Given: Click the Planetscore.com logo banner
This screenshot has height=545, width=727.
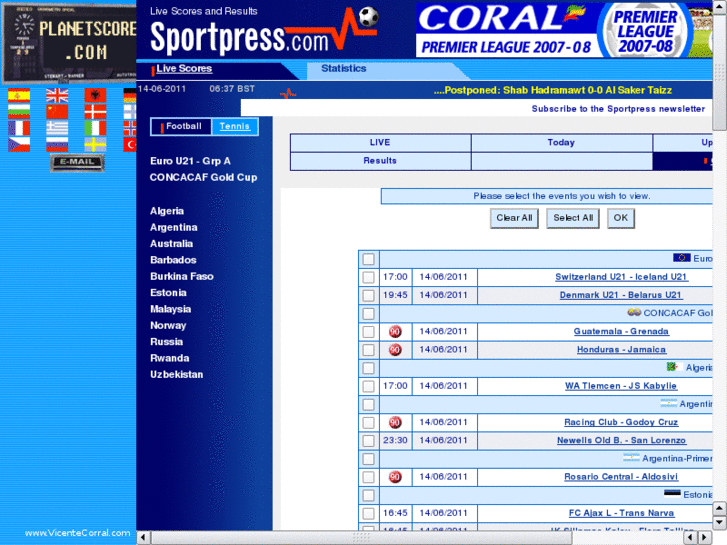Looking at the screenshot, I should [69, 42].
